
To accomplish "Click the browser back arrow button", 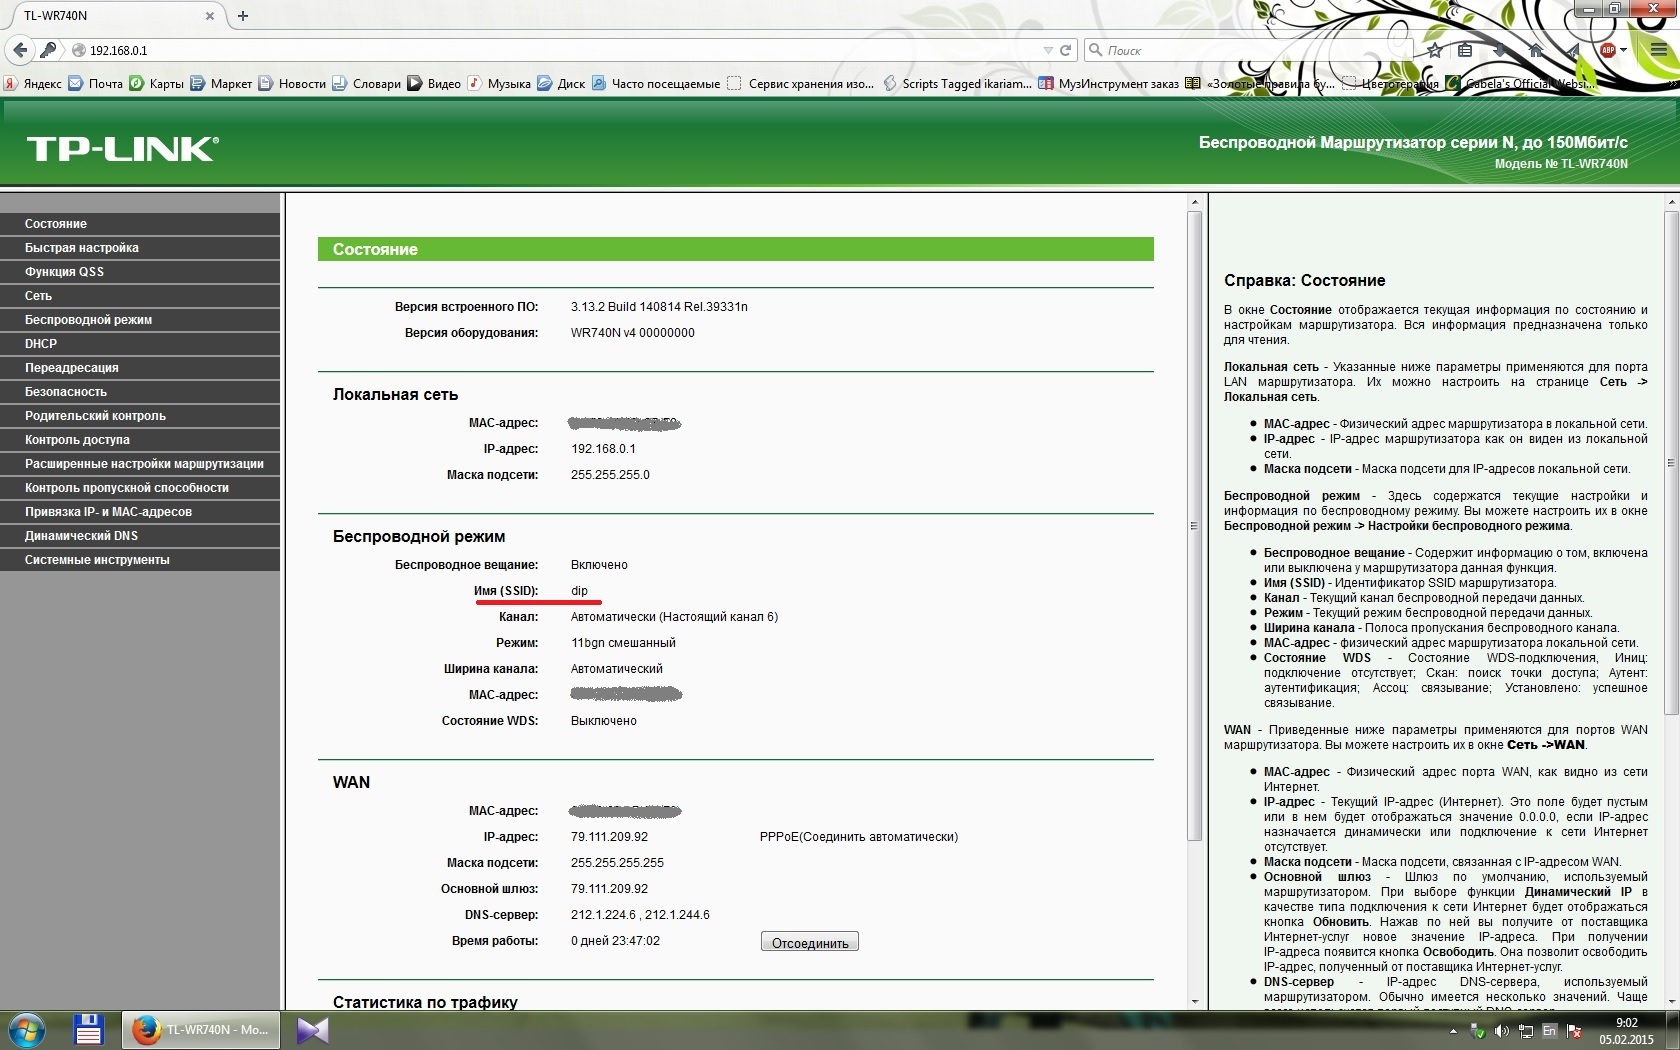I will [20, 50].
